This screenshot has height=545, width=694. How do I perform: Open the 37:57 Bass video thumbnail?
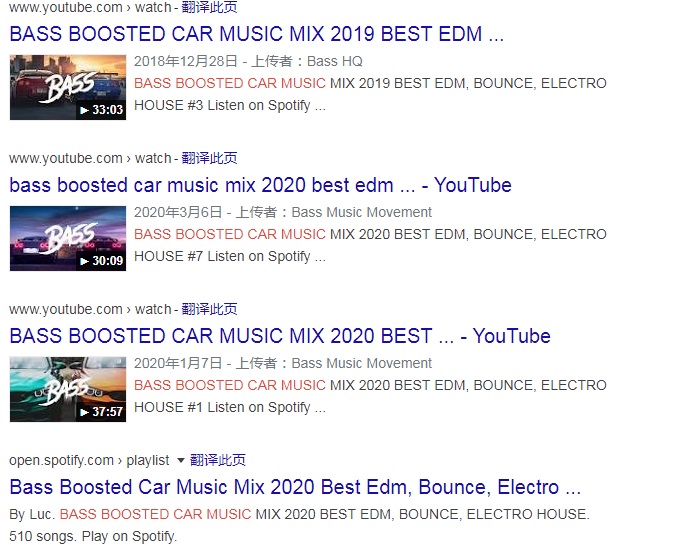[x=68, y=389]
